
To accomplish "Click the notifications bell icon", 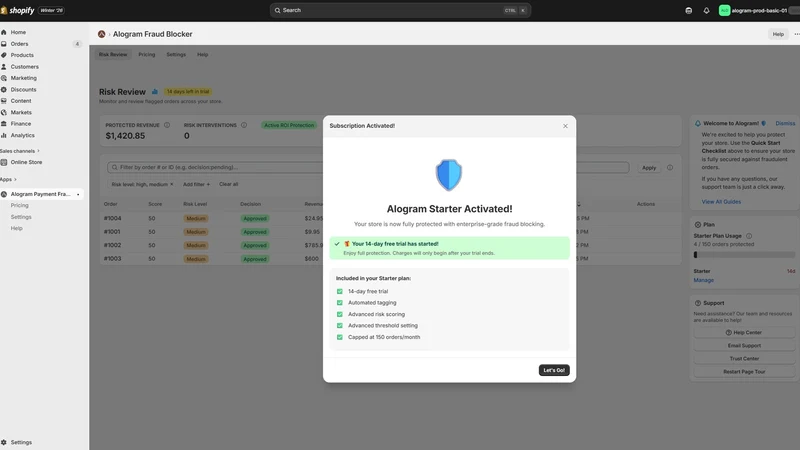I will coord(706,10).
